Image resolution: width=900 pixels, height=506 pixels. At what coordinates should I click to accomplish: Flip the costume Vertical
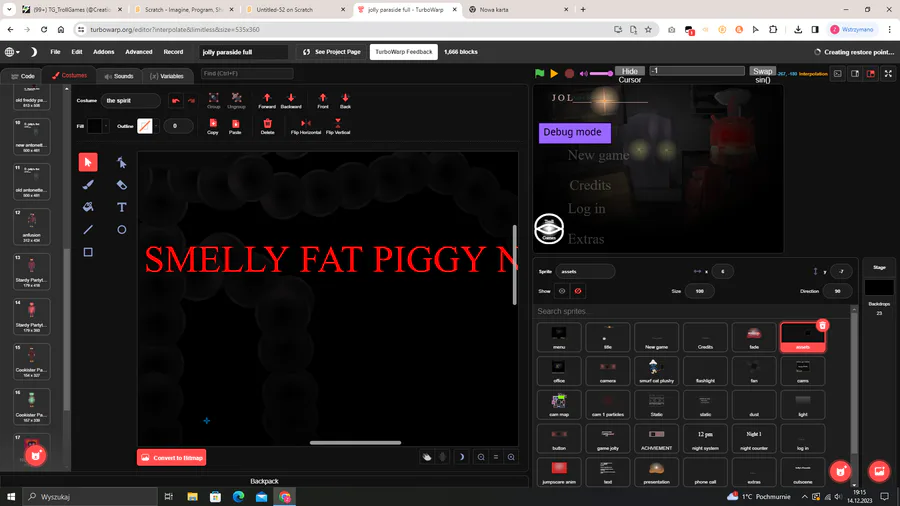pos(338,127)
